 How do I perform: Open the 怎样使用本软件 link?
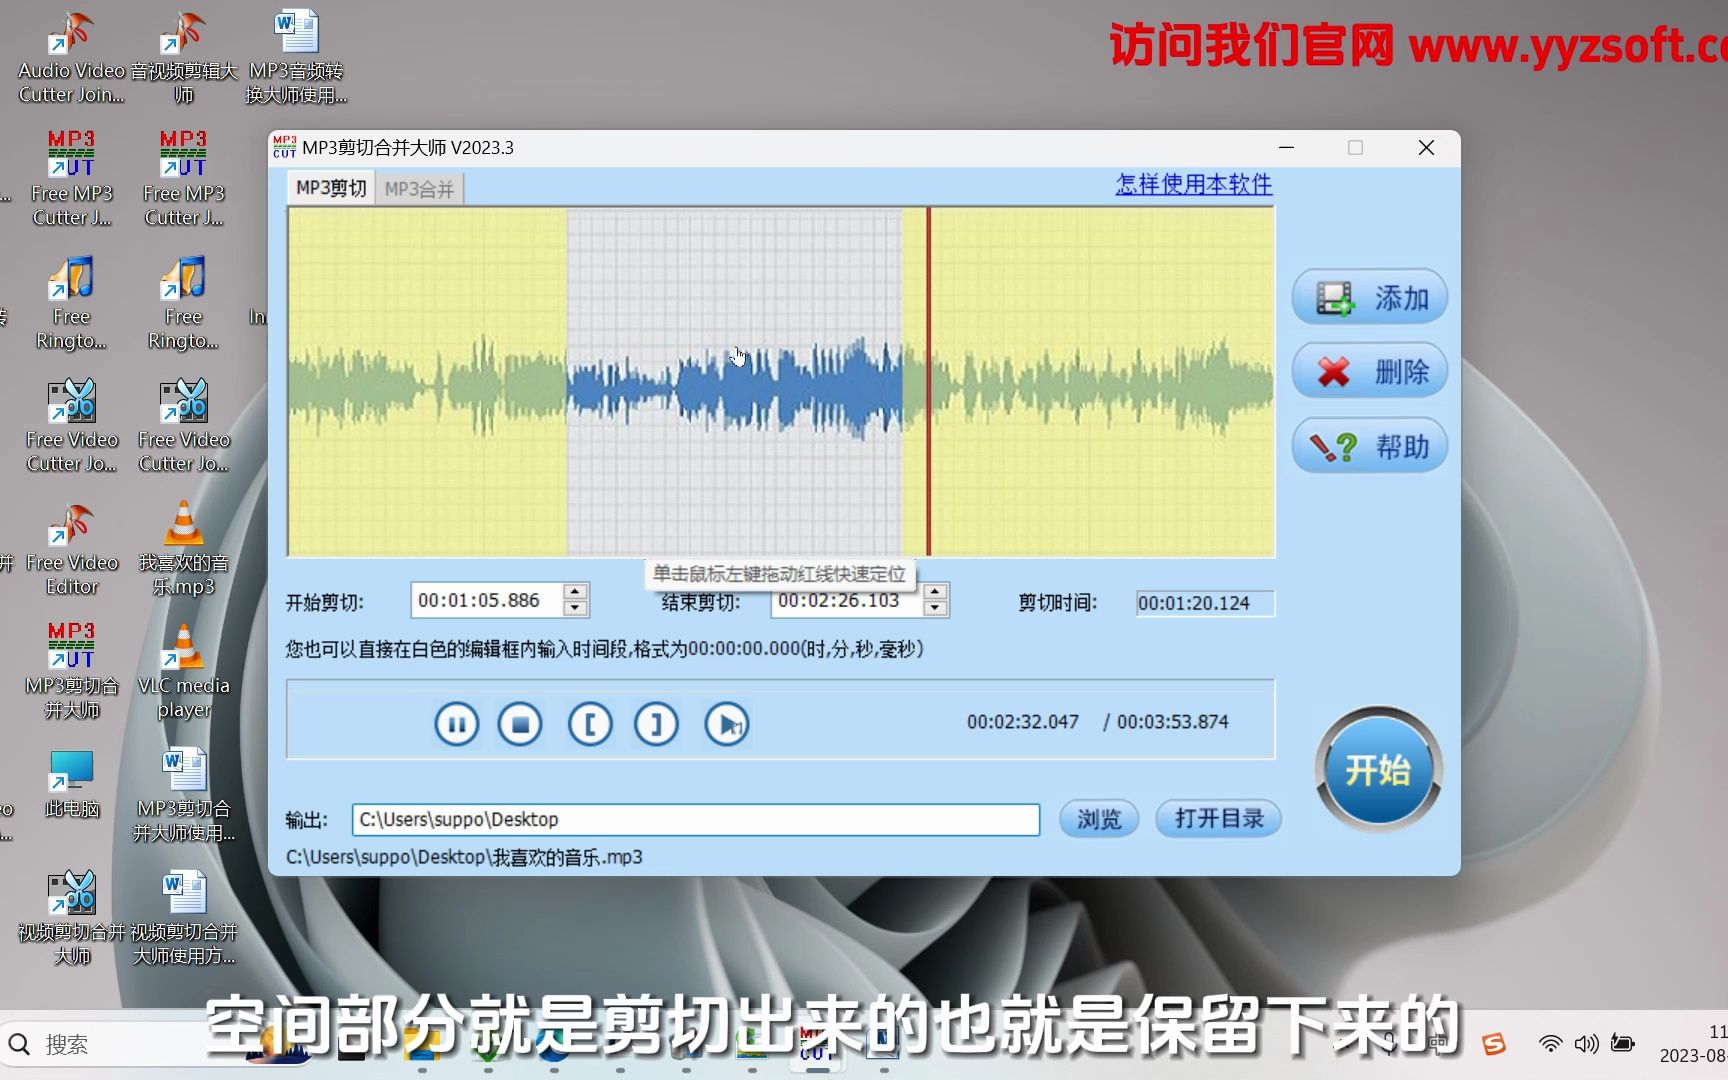tap(1194, 184)
